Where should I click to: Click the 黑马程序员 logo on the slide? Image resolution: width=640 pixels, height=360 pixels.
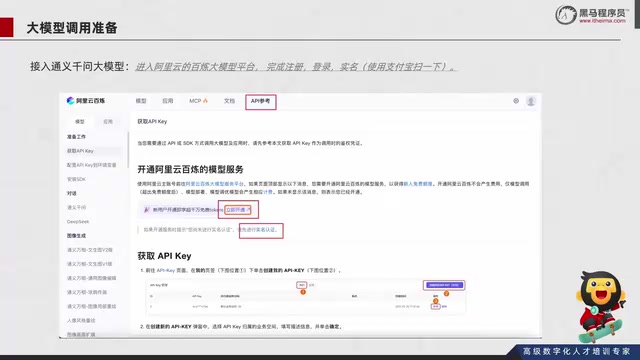pyautogui.click(x=591, y=15)
